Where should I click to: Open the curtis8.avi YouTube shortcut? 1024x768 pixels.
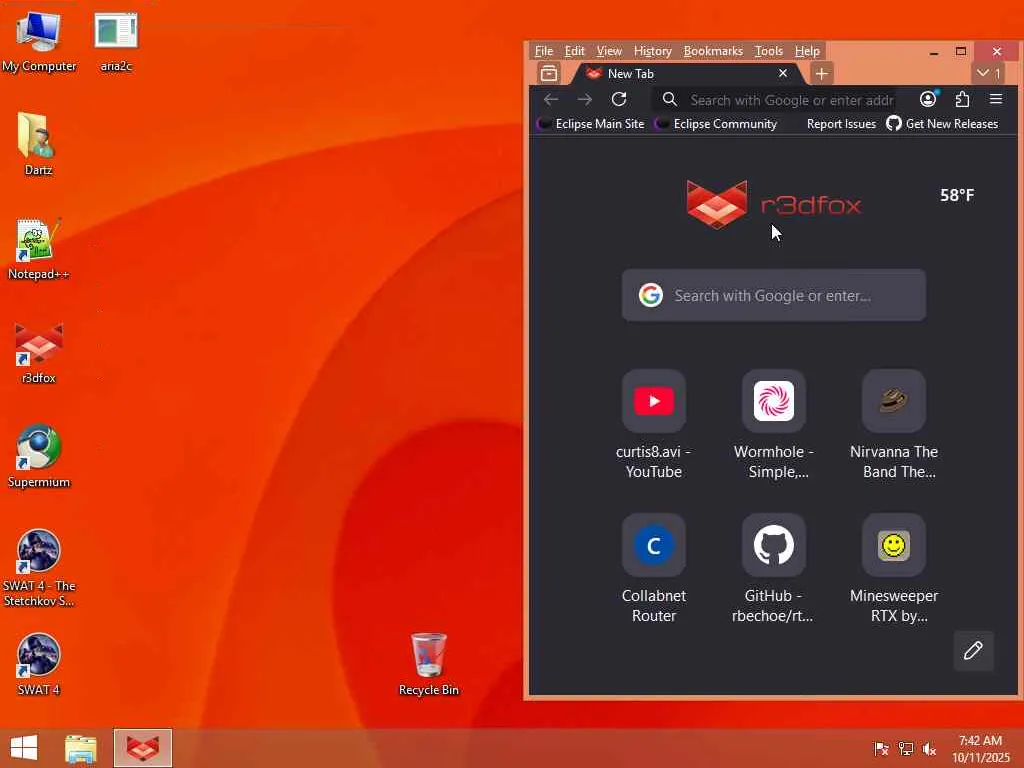654,424
